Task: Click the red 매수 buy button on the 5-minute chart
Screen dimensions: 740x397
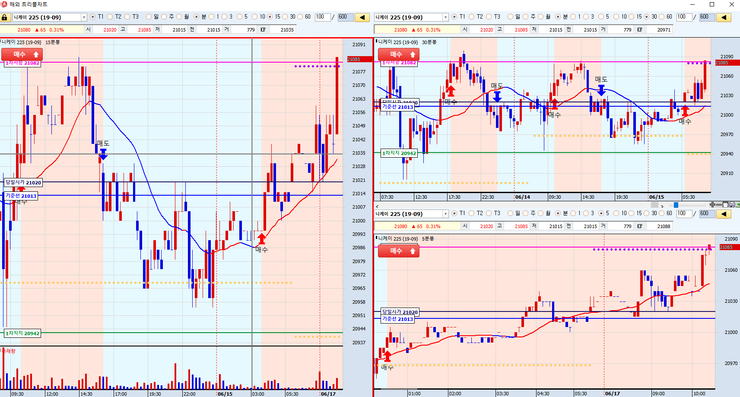Action: point(399,251)
